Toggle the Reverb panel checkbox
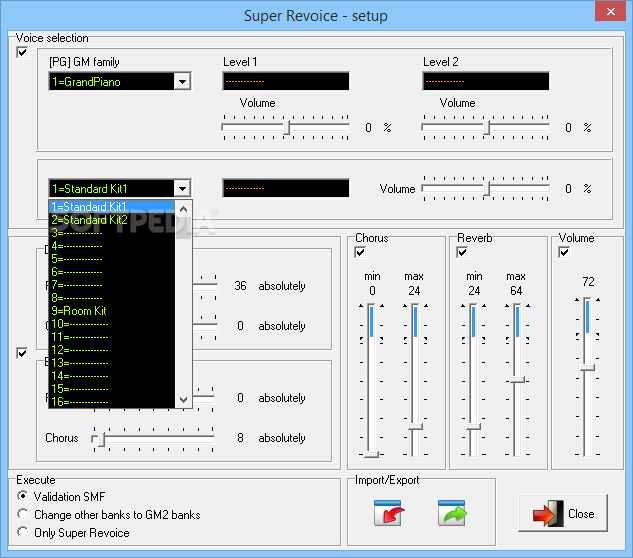Screen dimensions: 633x558 click(x=462, y=252)
